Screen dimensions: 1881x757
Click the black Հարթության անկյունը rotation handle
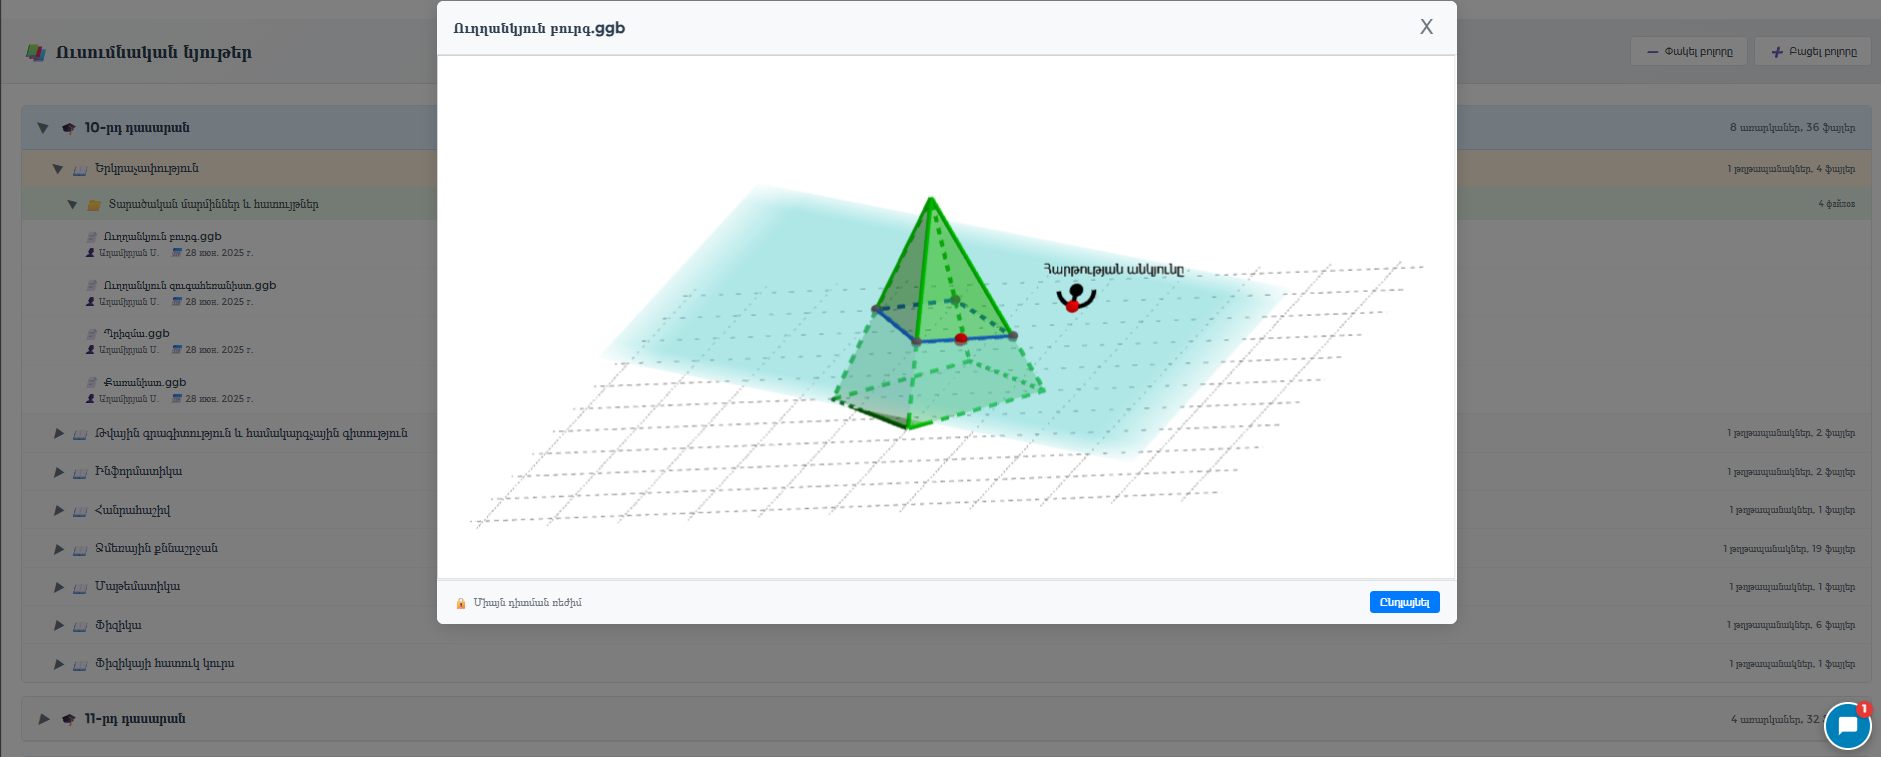pos(1076,291)
